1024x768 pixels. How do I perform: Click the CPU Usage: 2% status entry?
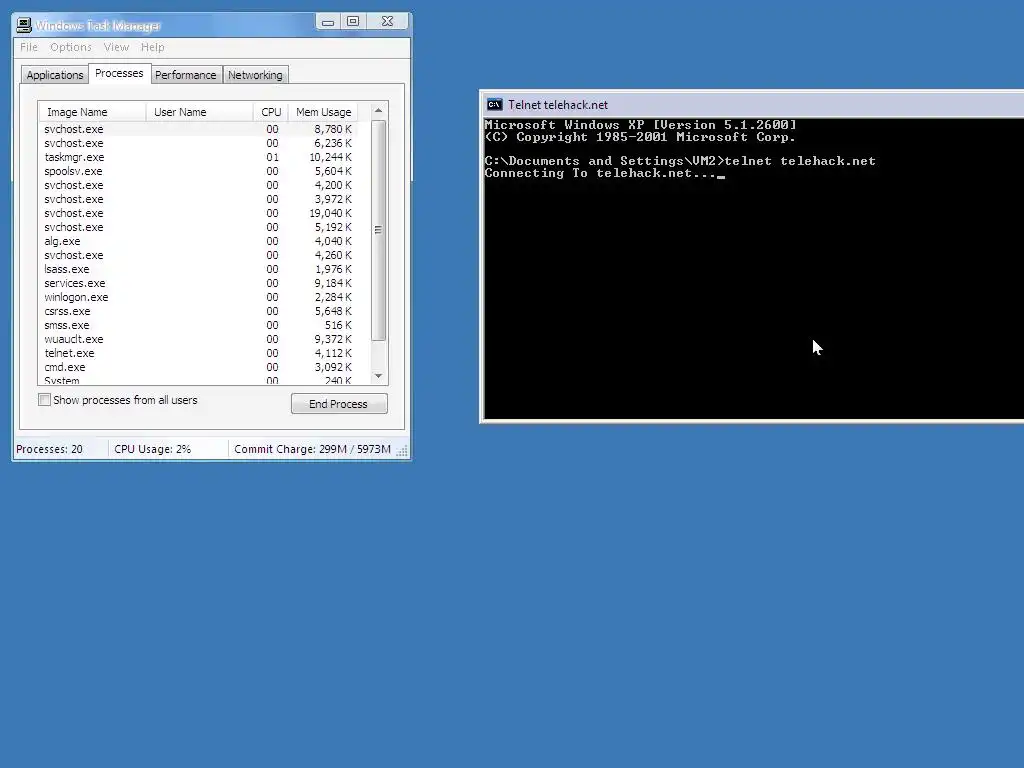[153, 449]
